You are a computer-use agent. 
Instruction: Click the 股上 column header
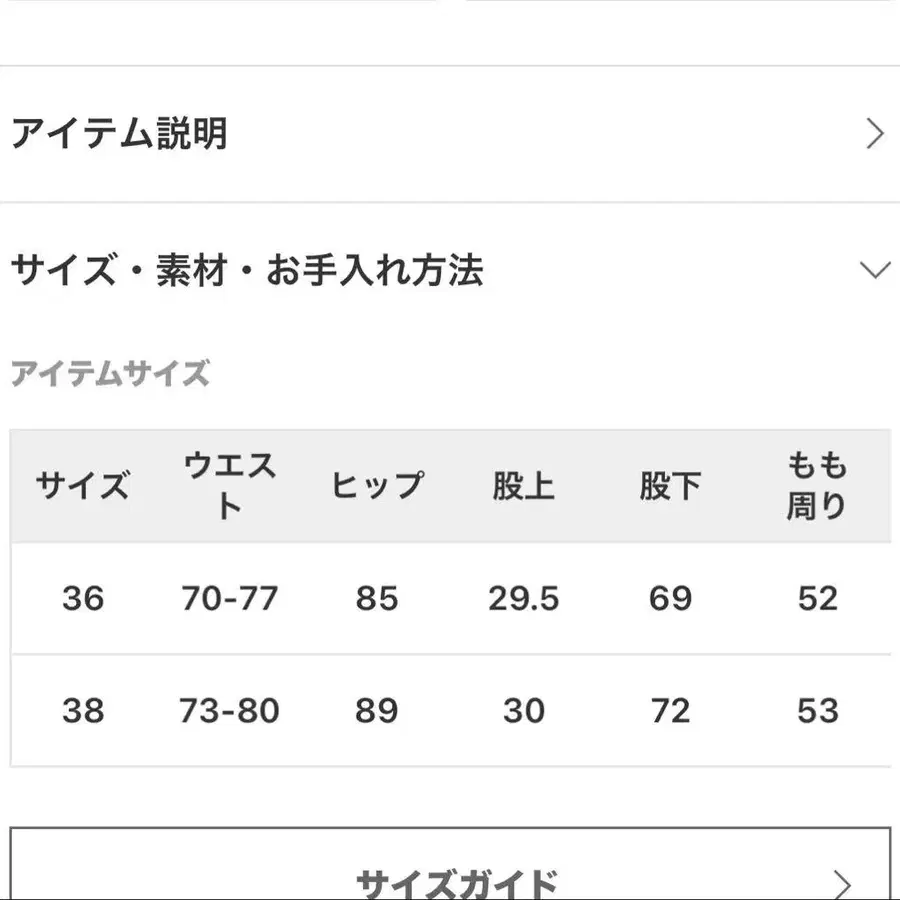[524, 486]
